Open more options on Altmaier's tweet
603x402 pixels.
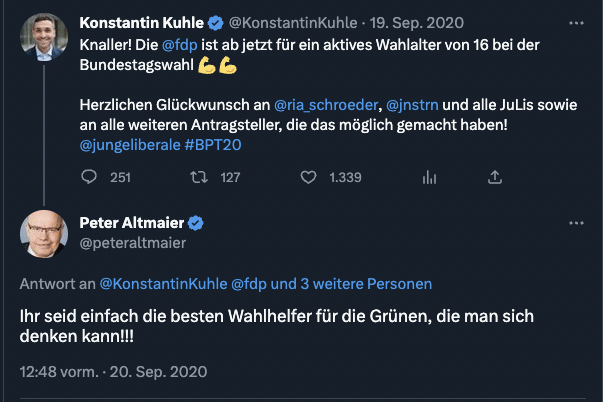(x=576, y=222)
